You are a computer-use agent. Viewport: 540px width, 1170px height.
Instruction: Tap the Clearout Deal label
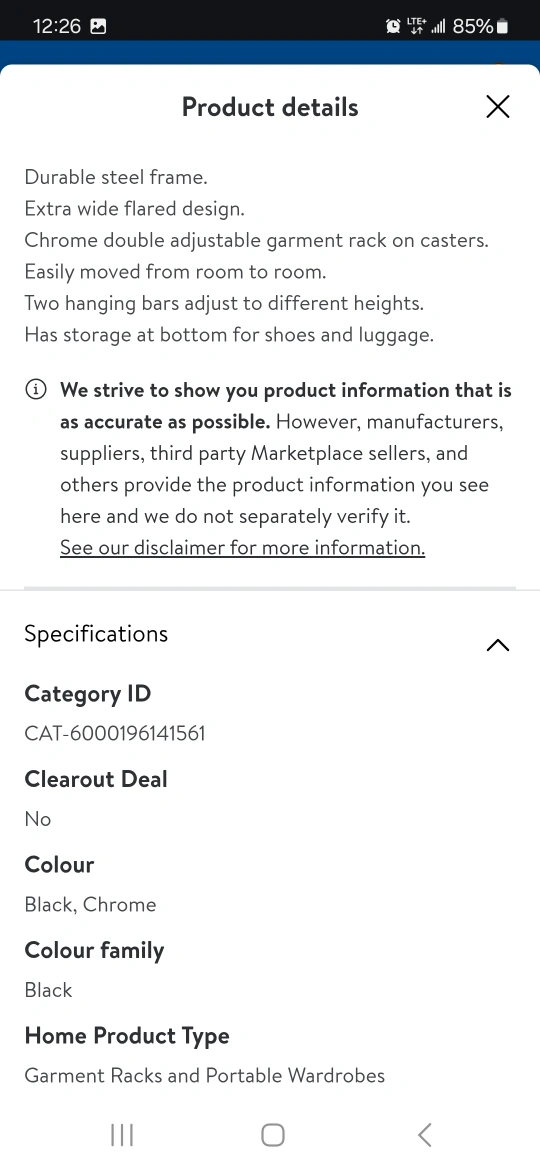[x=95, y=779]
